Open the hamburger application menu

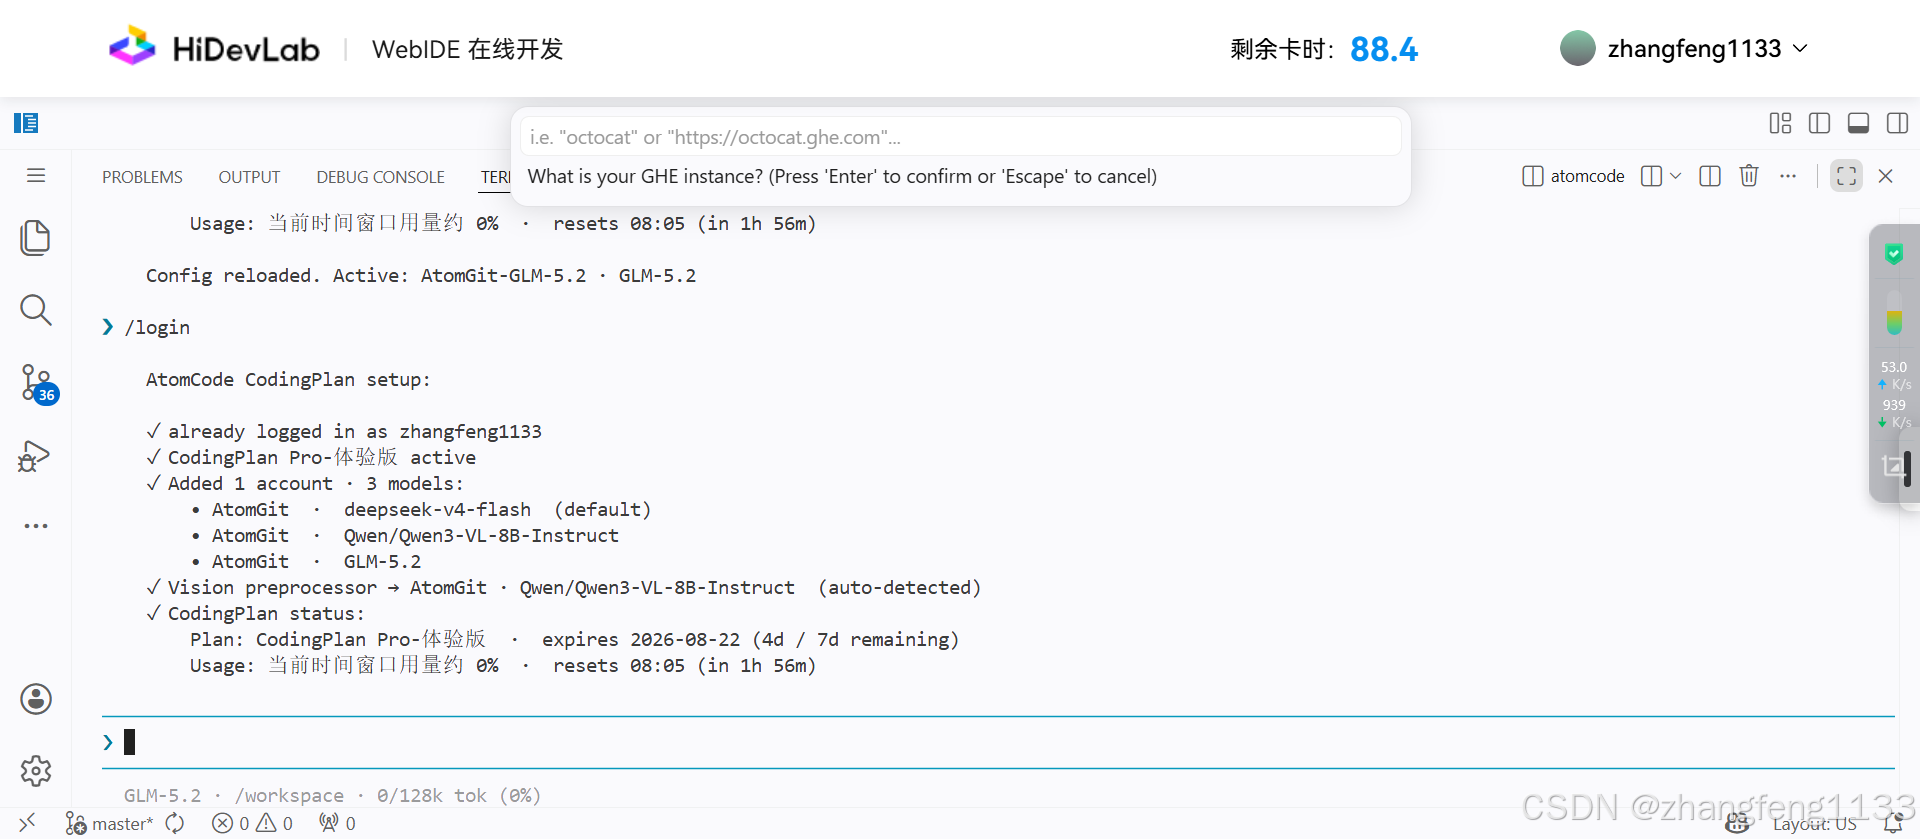click(x=36, y=176)
